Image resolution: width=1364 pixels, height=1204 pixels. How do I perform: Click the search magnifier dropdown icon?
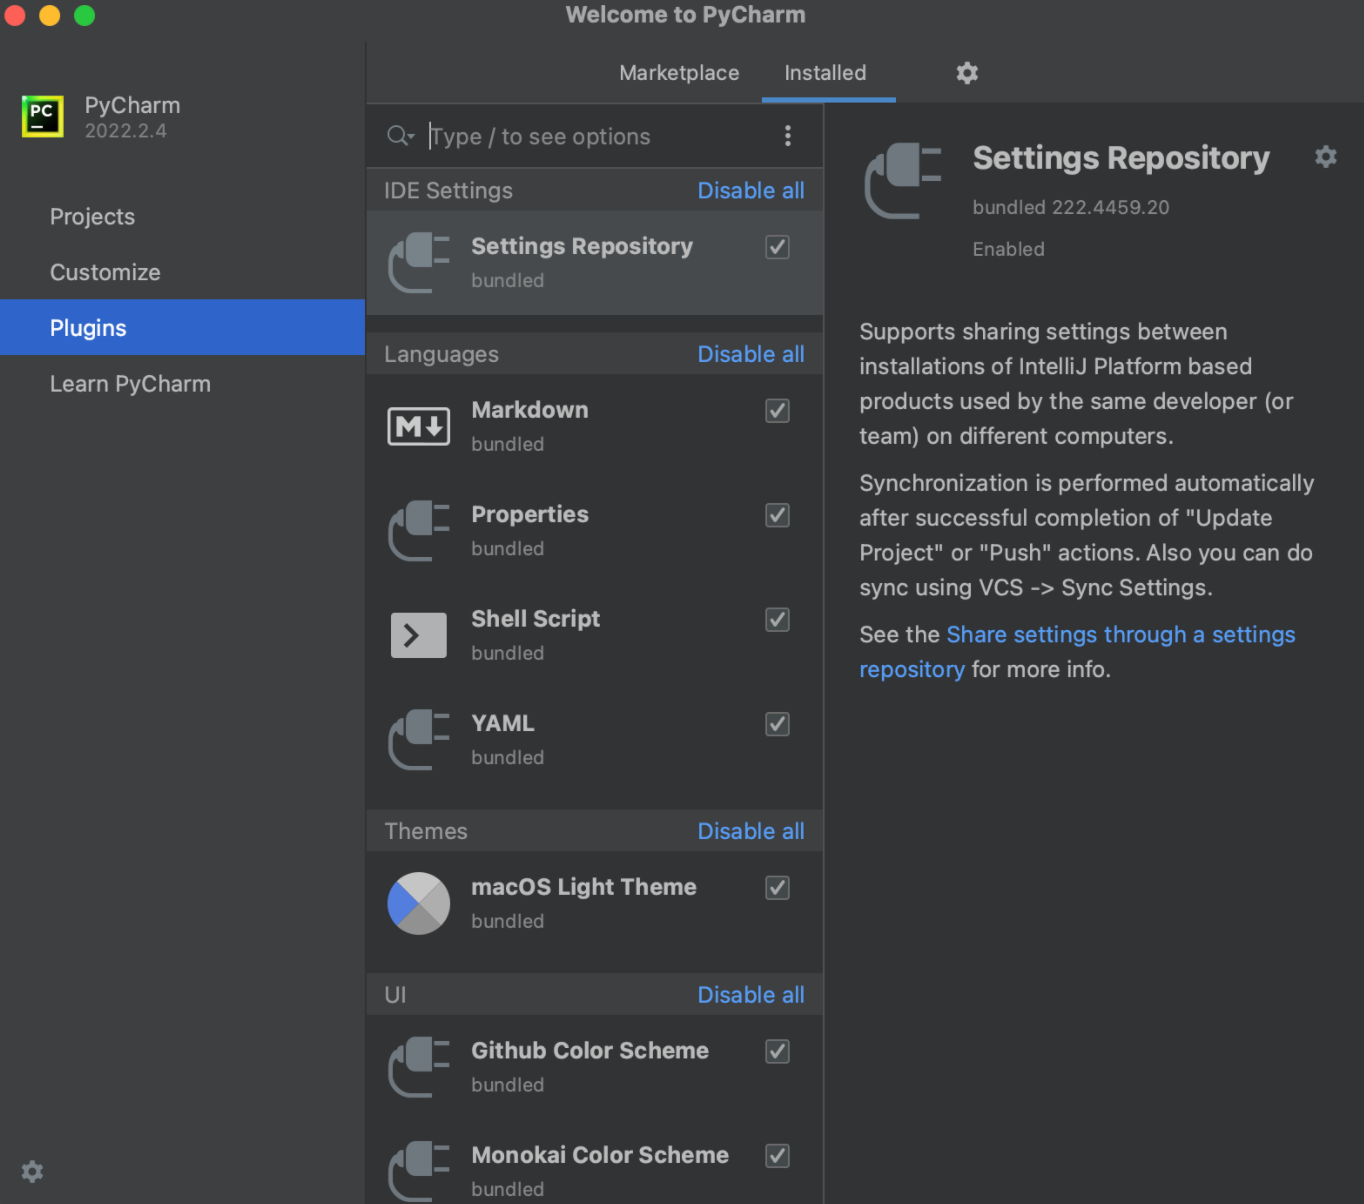click(x=400, y=136)
